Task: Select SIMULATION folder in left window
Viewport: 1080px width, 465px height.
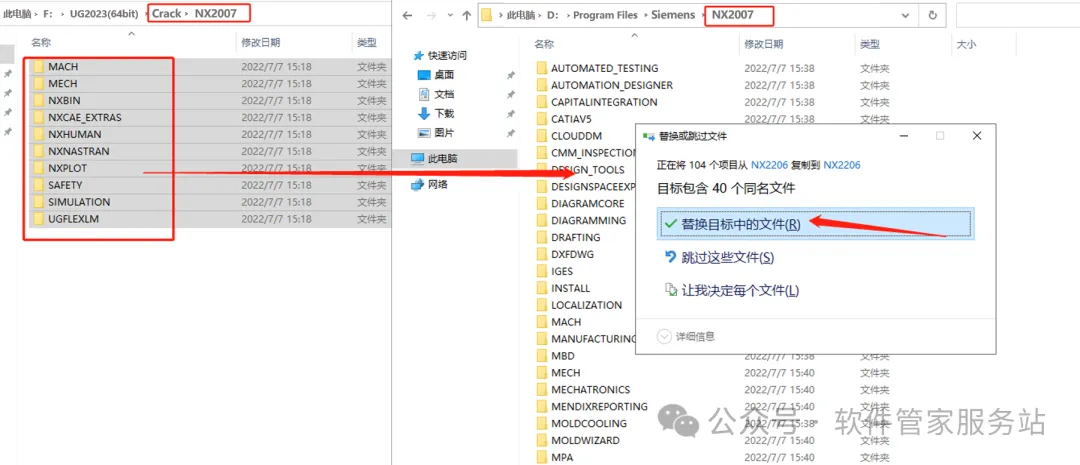Action: tap(79, 202)
